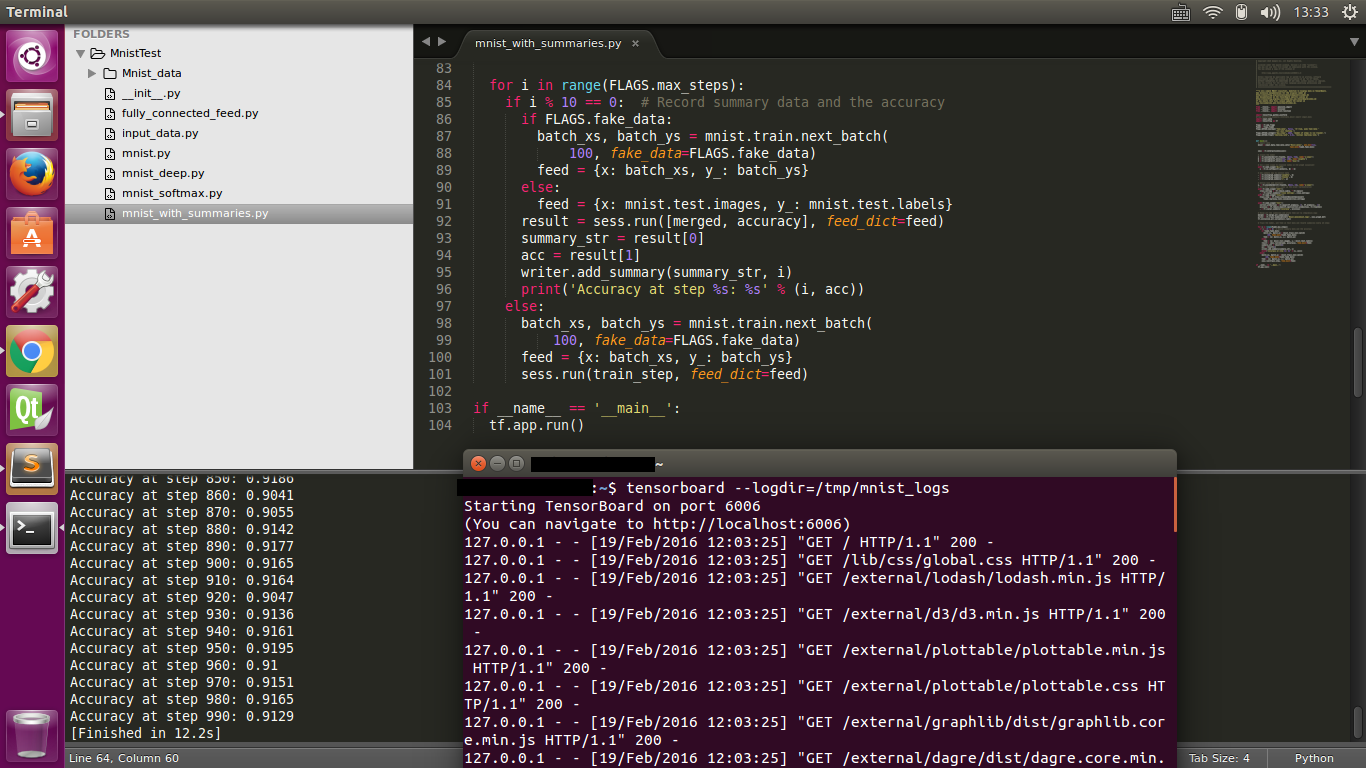1366x768 pixels.
Task: Click Python syntax selector in status bar
Action: coord(1314,758)
